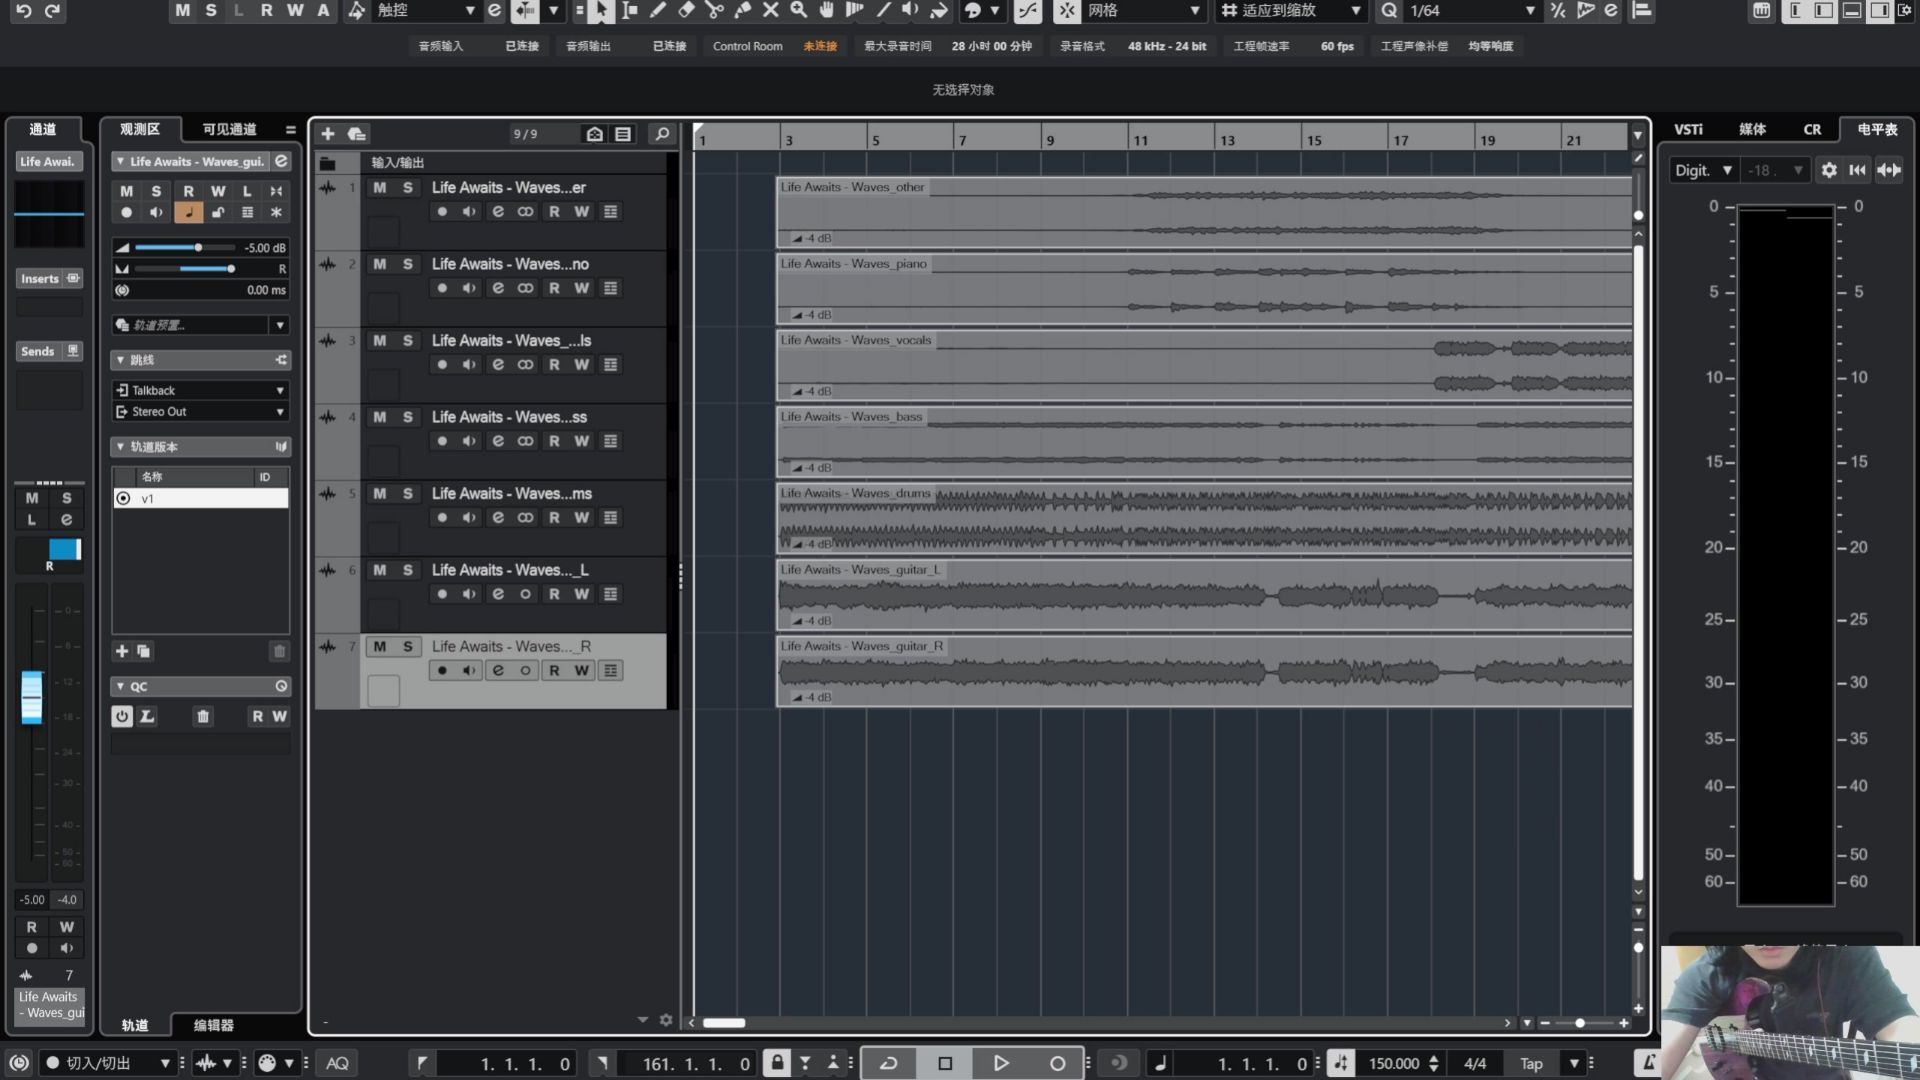
Task: Start playback with the Play button
Action: (x=1001, y=1063)
